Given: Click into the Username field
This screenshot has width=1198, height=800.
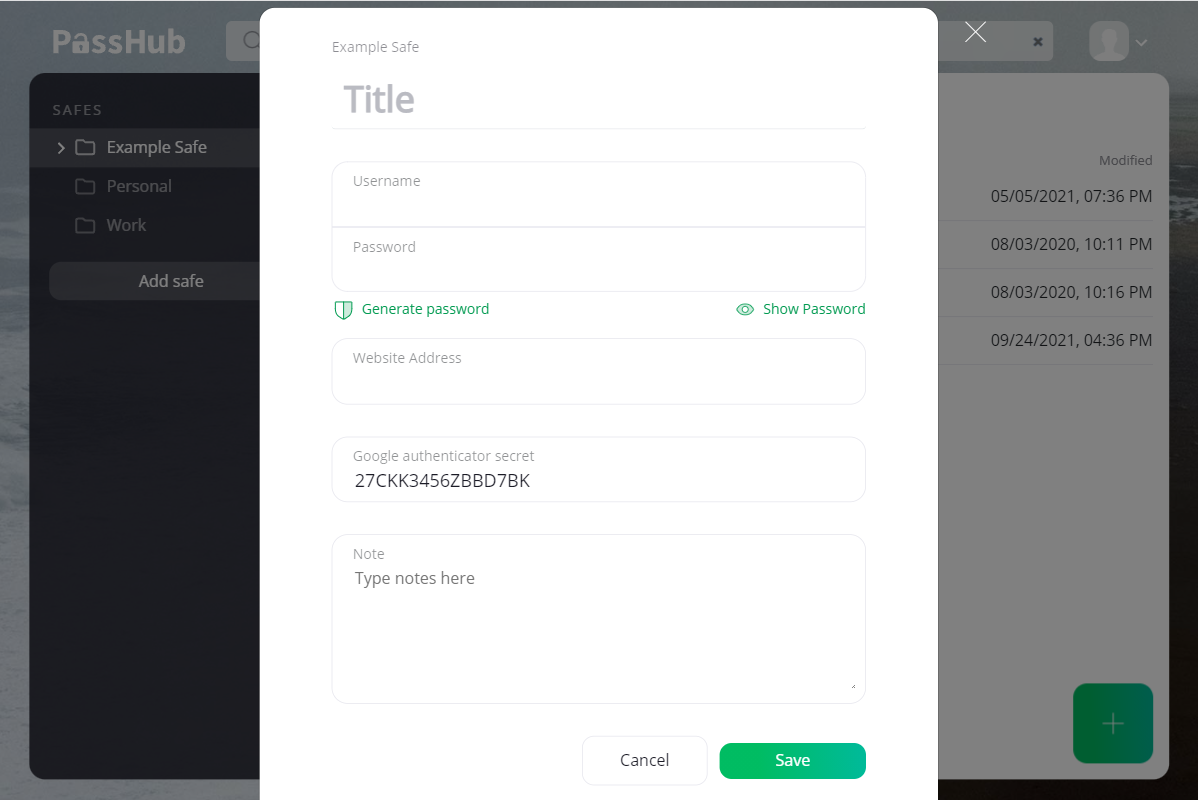Looking at the screenshot, I should 598,194.
